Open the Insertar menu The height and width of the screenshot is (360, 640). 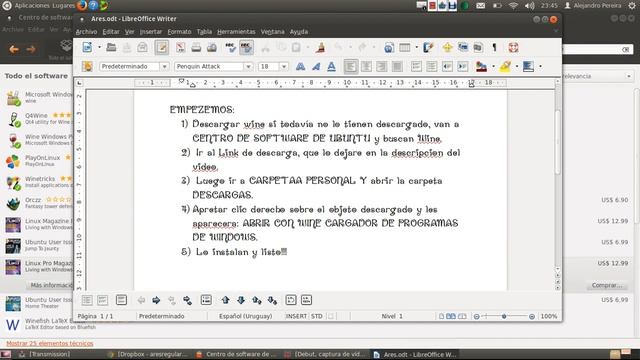pyautogui.click(x=151, y=31)
